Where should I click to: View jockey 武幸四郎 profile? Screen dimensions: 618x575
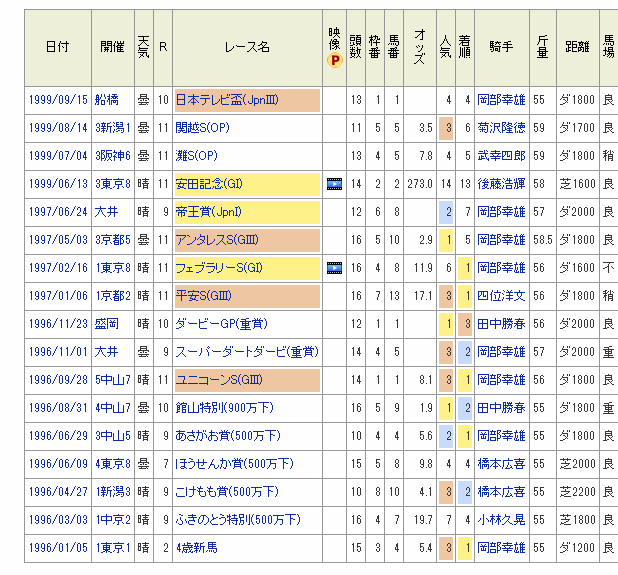[501, 156]
